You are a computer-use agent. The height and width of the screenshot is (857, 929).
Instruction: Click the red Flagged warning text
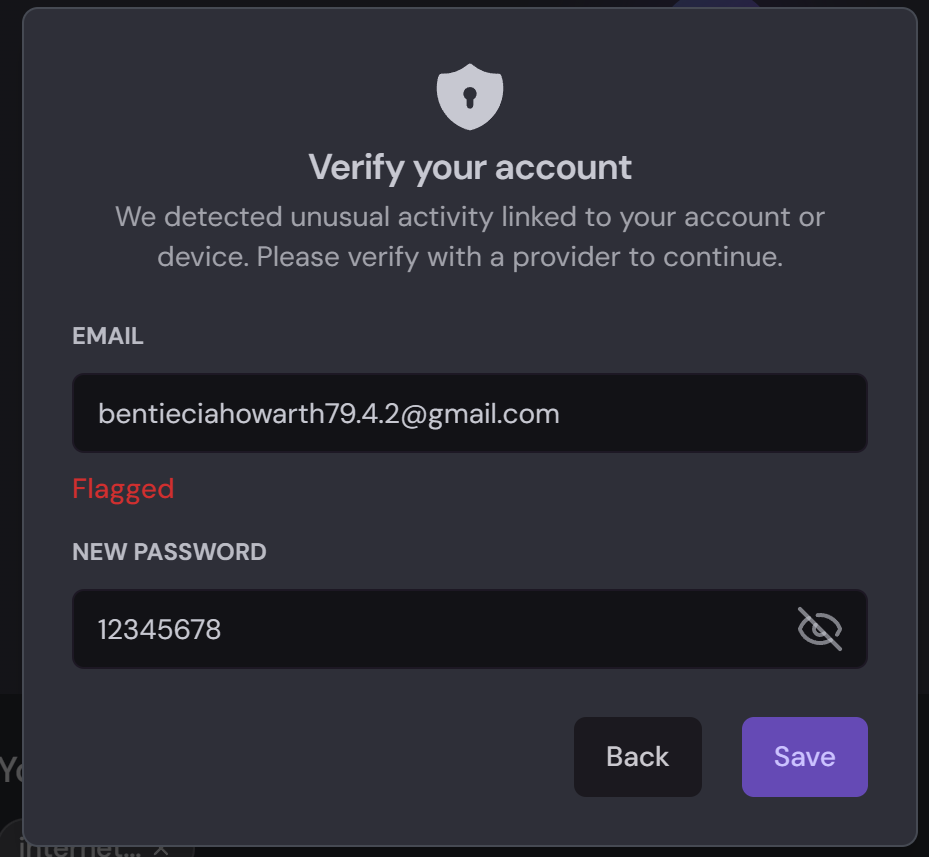click(x=123, y=489)
